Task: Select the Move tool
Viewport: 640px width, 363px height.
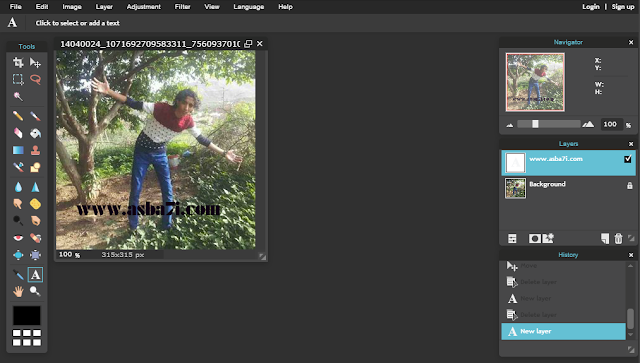Action: pyautogui.click(x=36, y=62)
